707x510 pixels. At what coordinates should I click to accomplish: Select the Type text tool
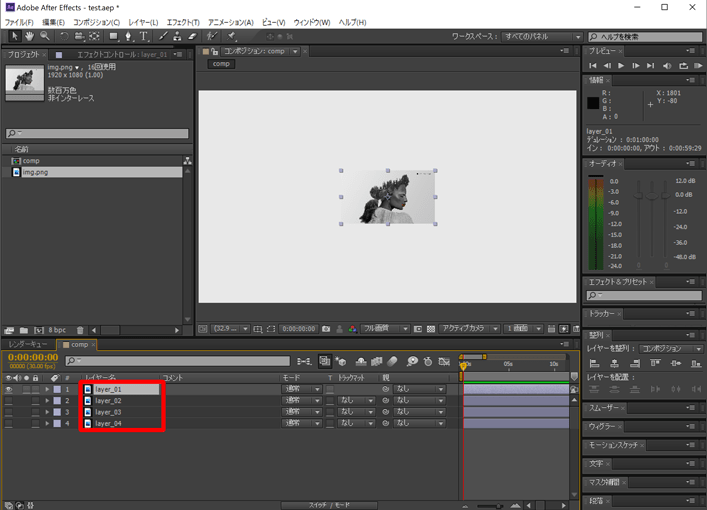143,36
